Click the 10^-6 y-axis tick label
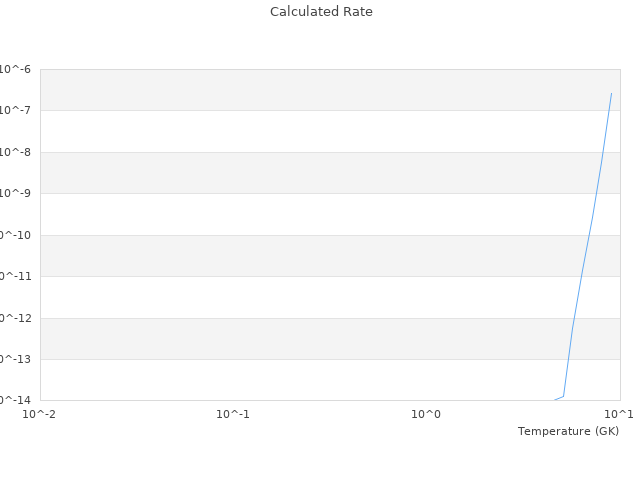Screen dimensions: 640x480 (14, 69)
